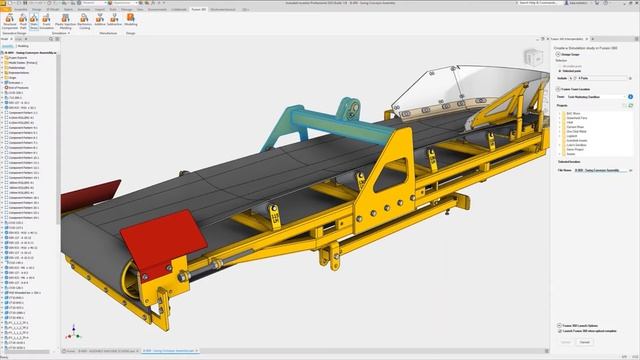640x360 pixels.
Task: Open the Subtractive manufacturing tool
Action: (x=114, y=20)
